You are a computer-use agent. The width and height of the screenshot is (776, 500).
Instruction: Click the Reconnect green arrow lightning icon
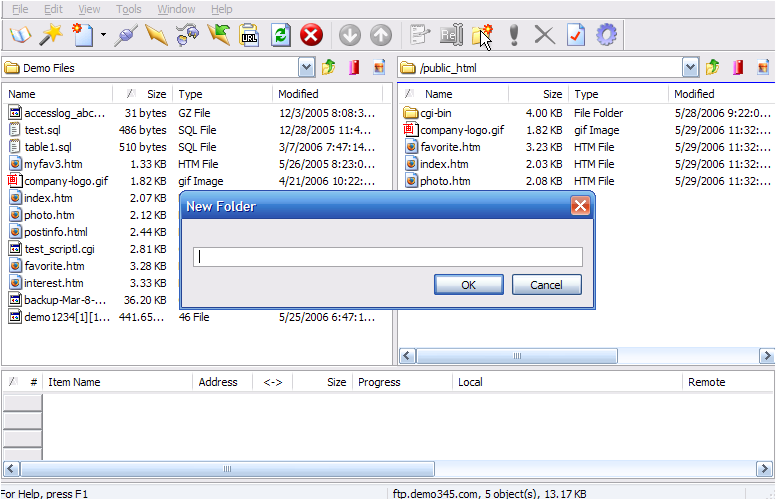point(219,35)
